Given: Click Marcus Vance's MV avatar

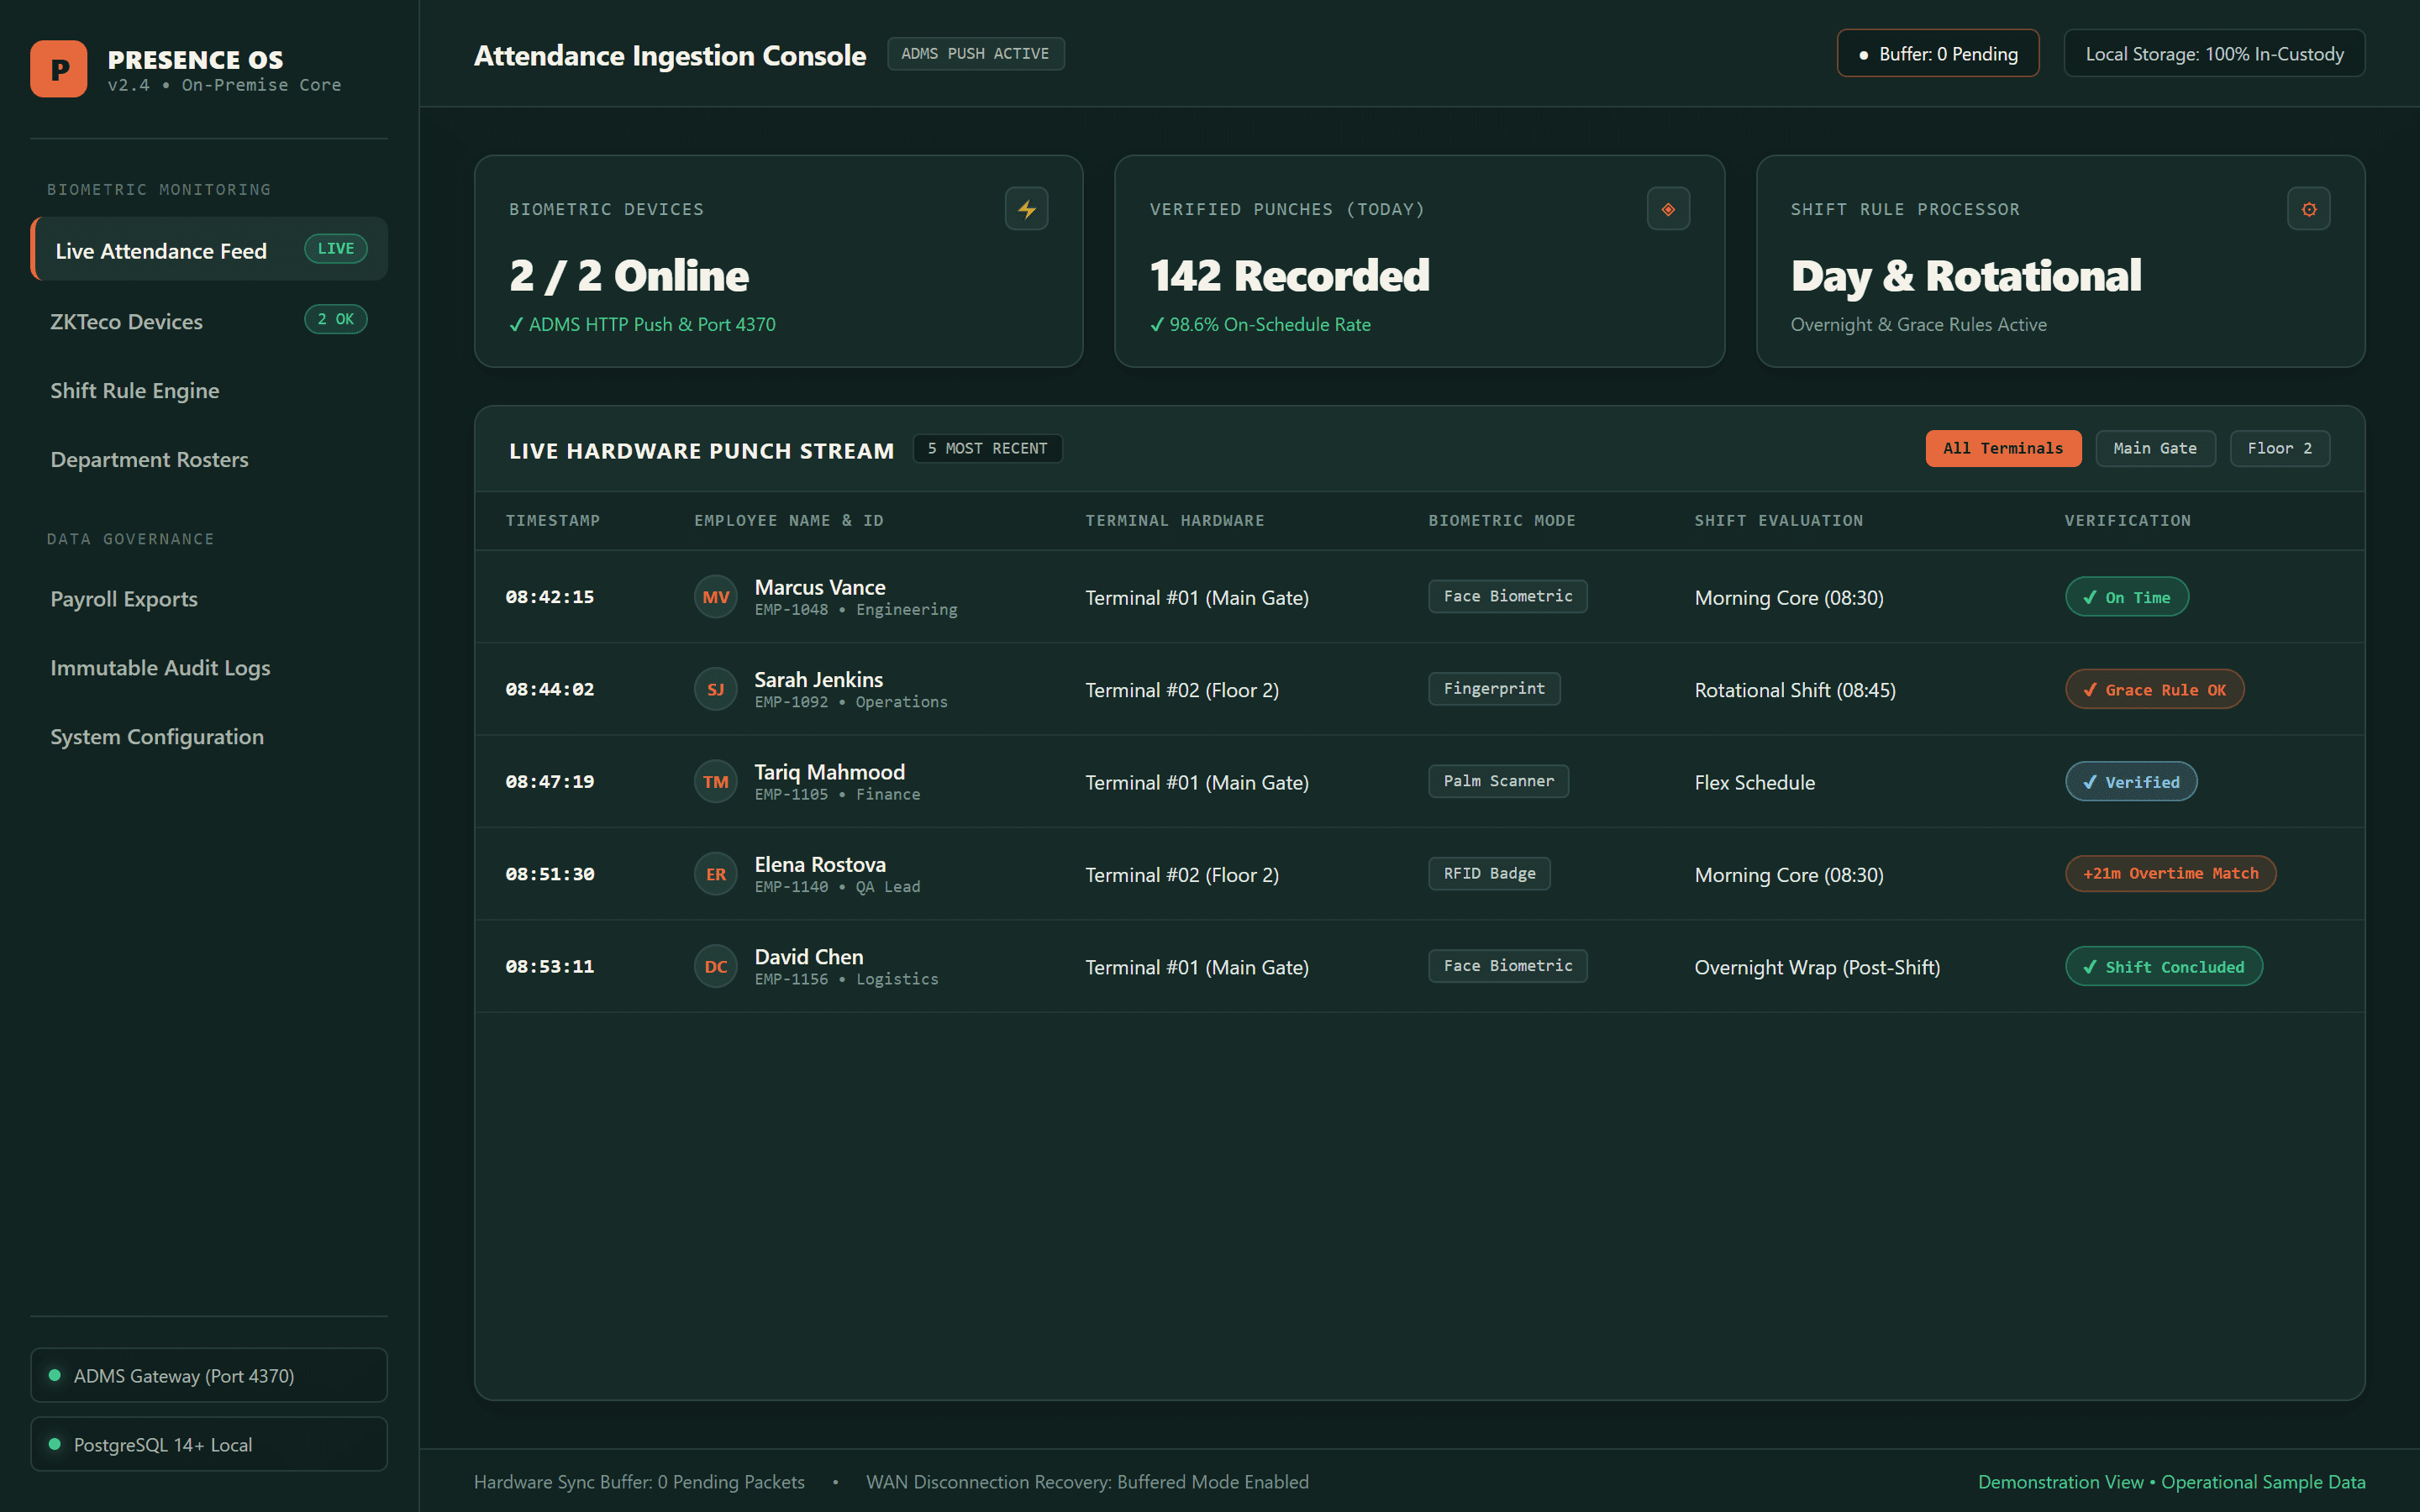Looking at the screenshot, I should point(716,597).
